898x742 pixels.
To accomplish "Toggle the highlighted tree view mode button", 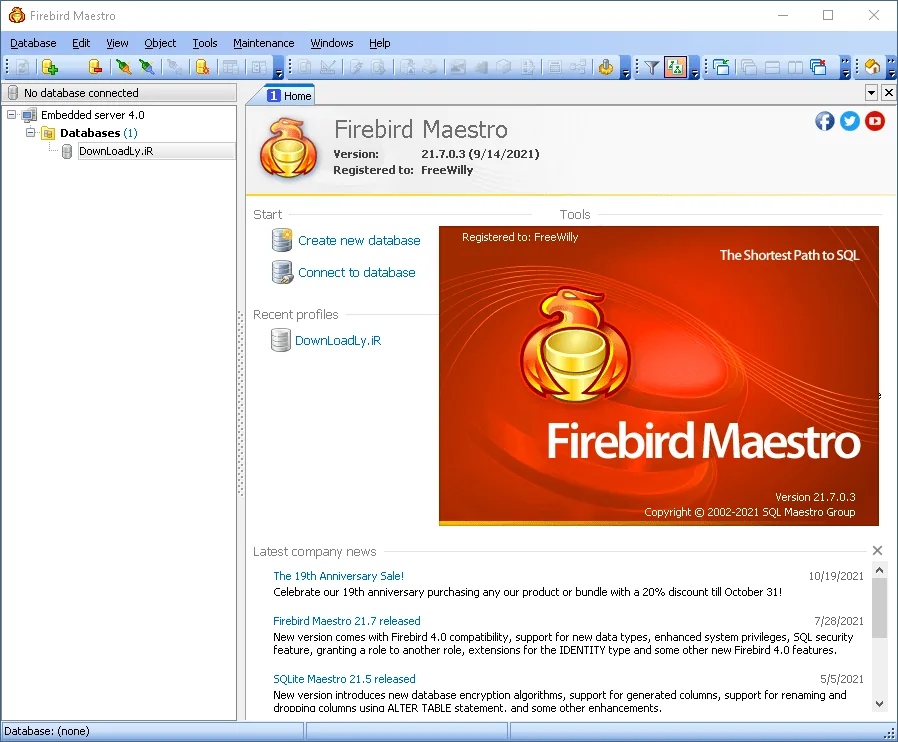I will [x=675, y=68].
